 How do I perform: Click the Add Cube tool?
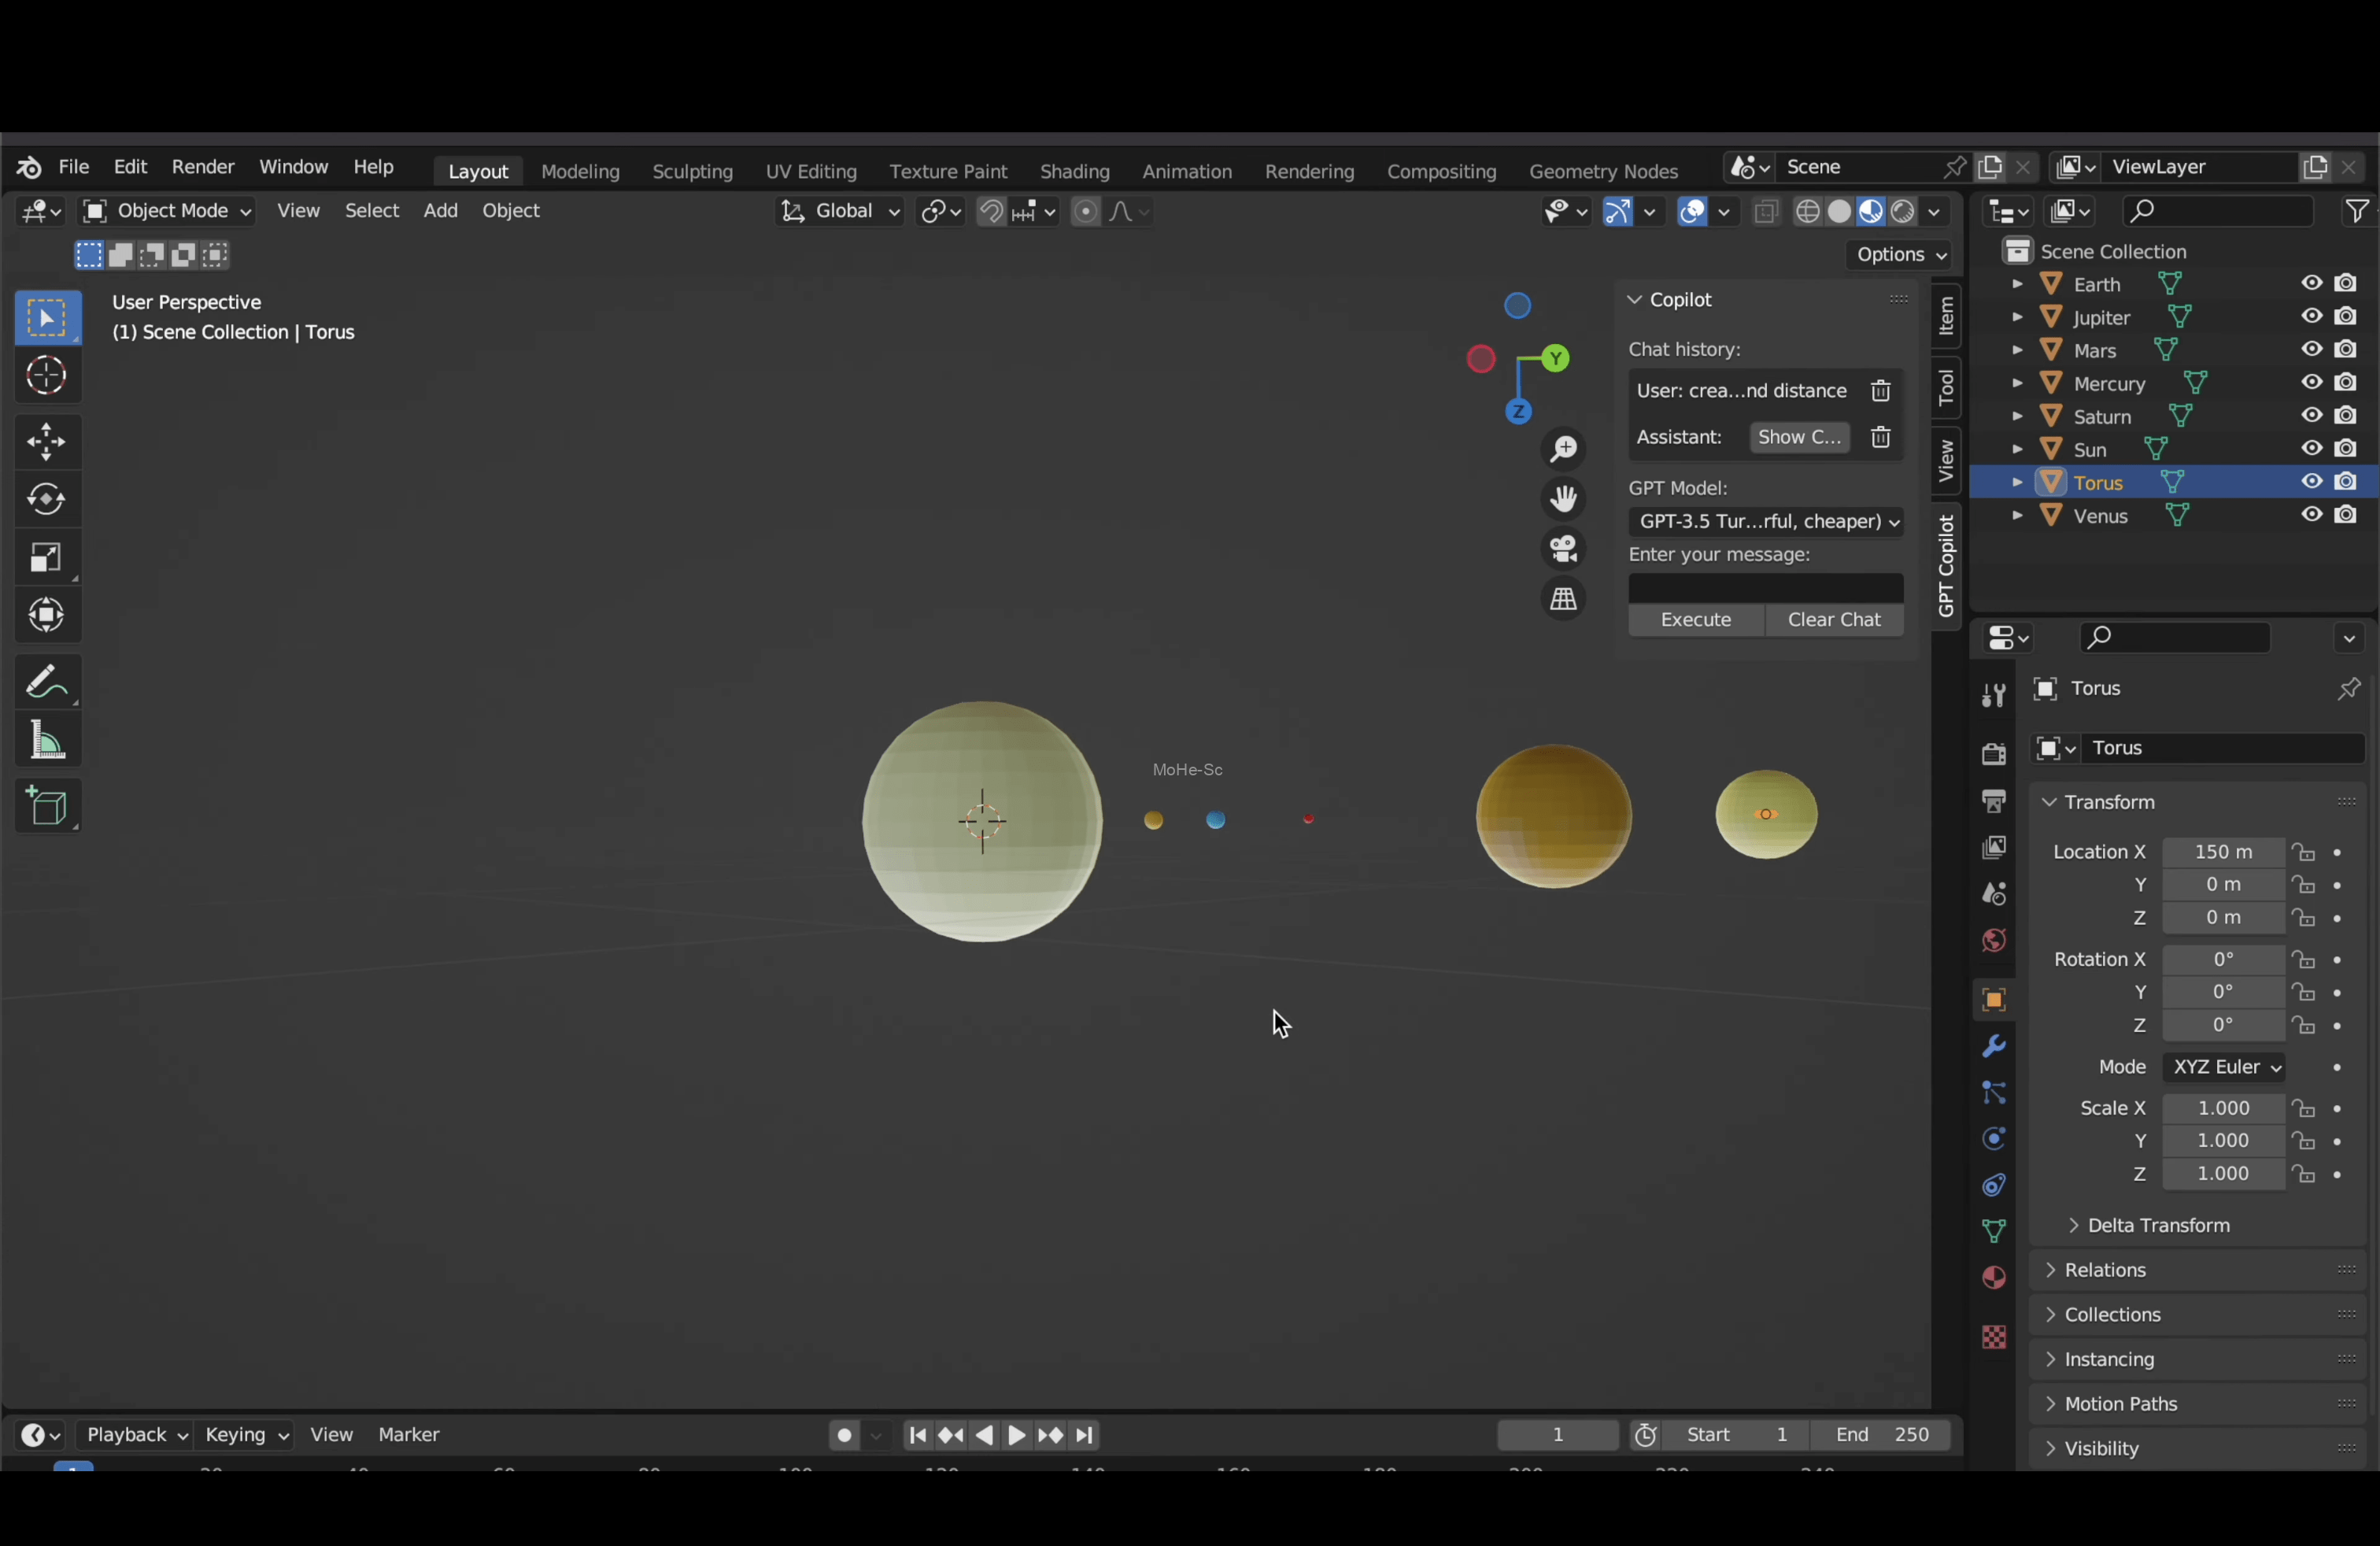tap(47, 807)
